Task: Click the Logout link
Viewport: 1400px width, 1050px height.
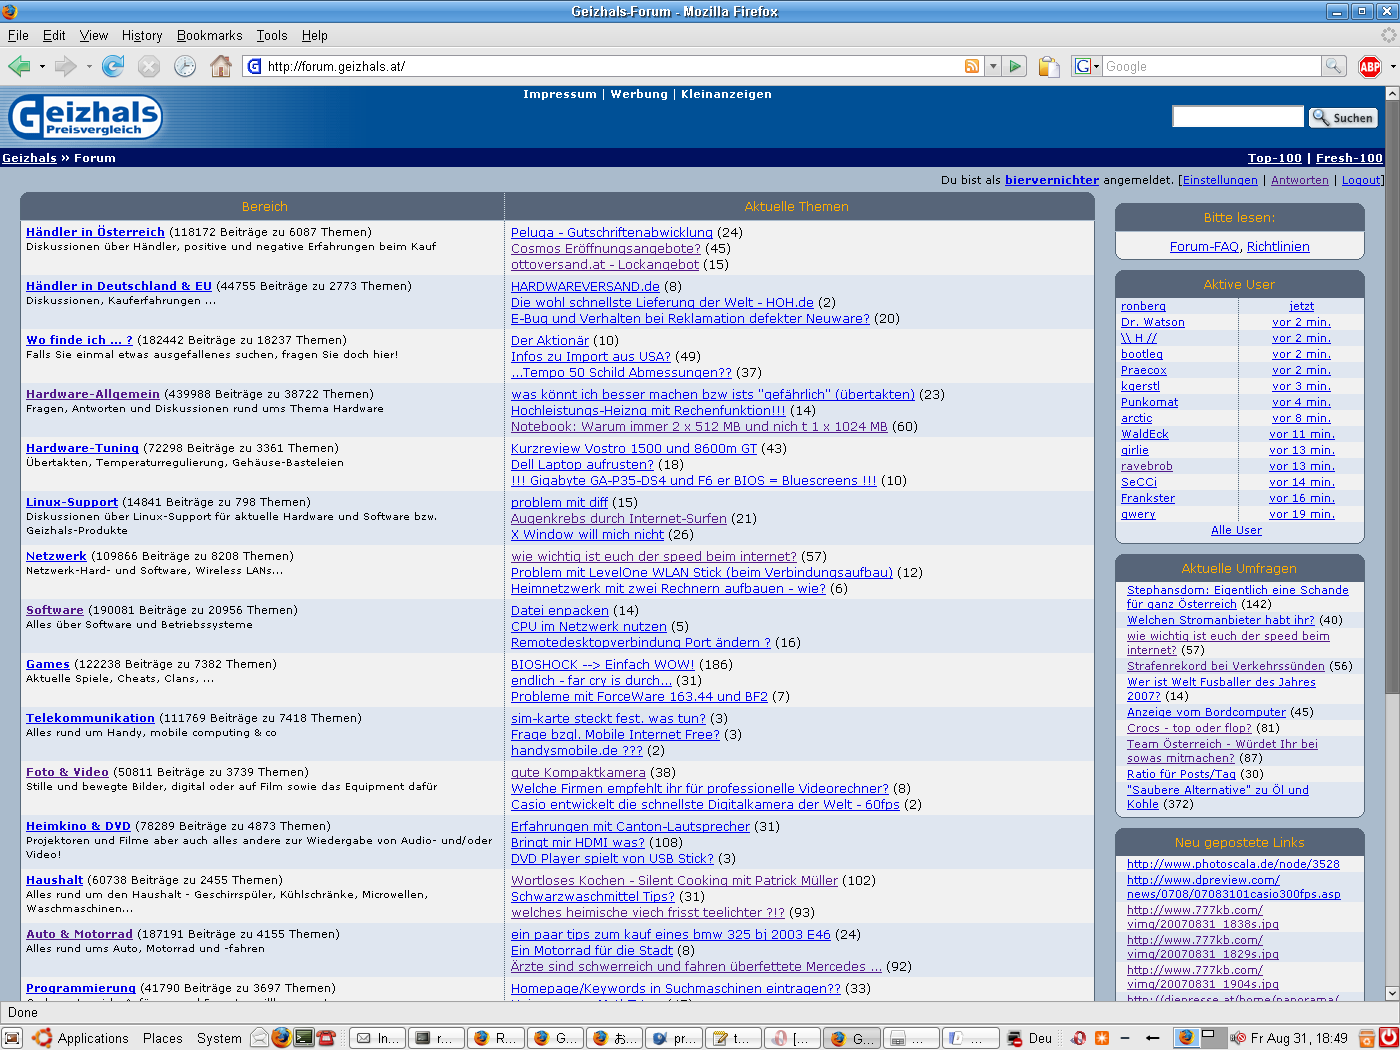Action: point(1361,180)
